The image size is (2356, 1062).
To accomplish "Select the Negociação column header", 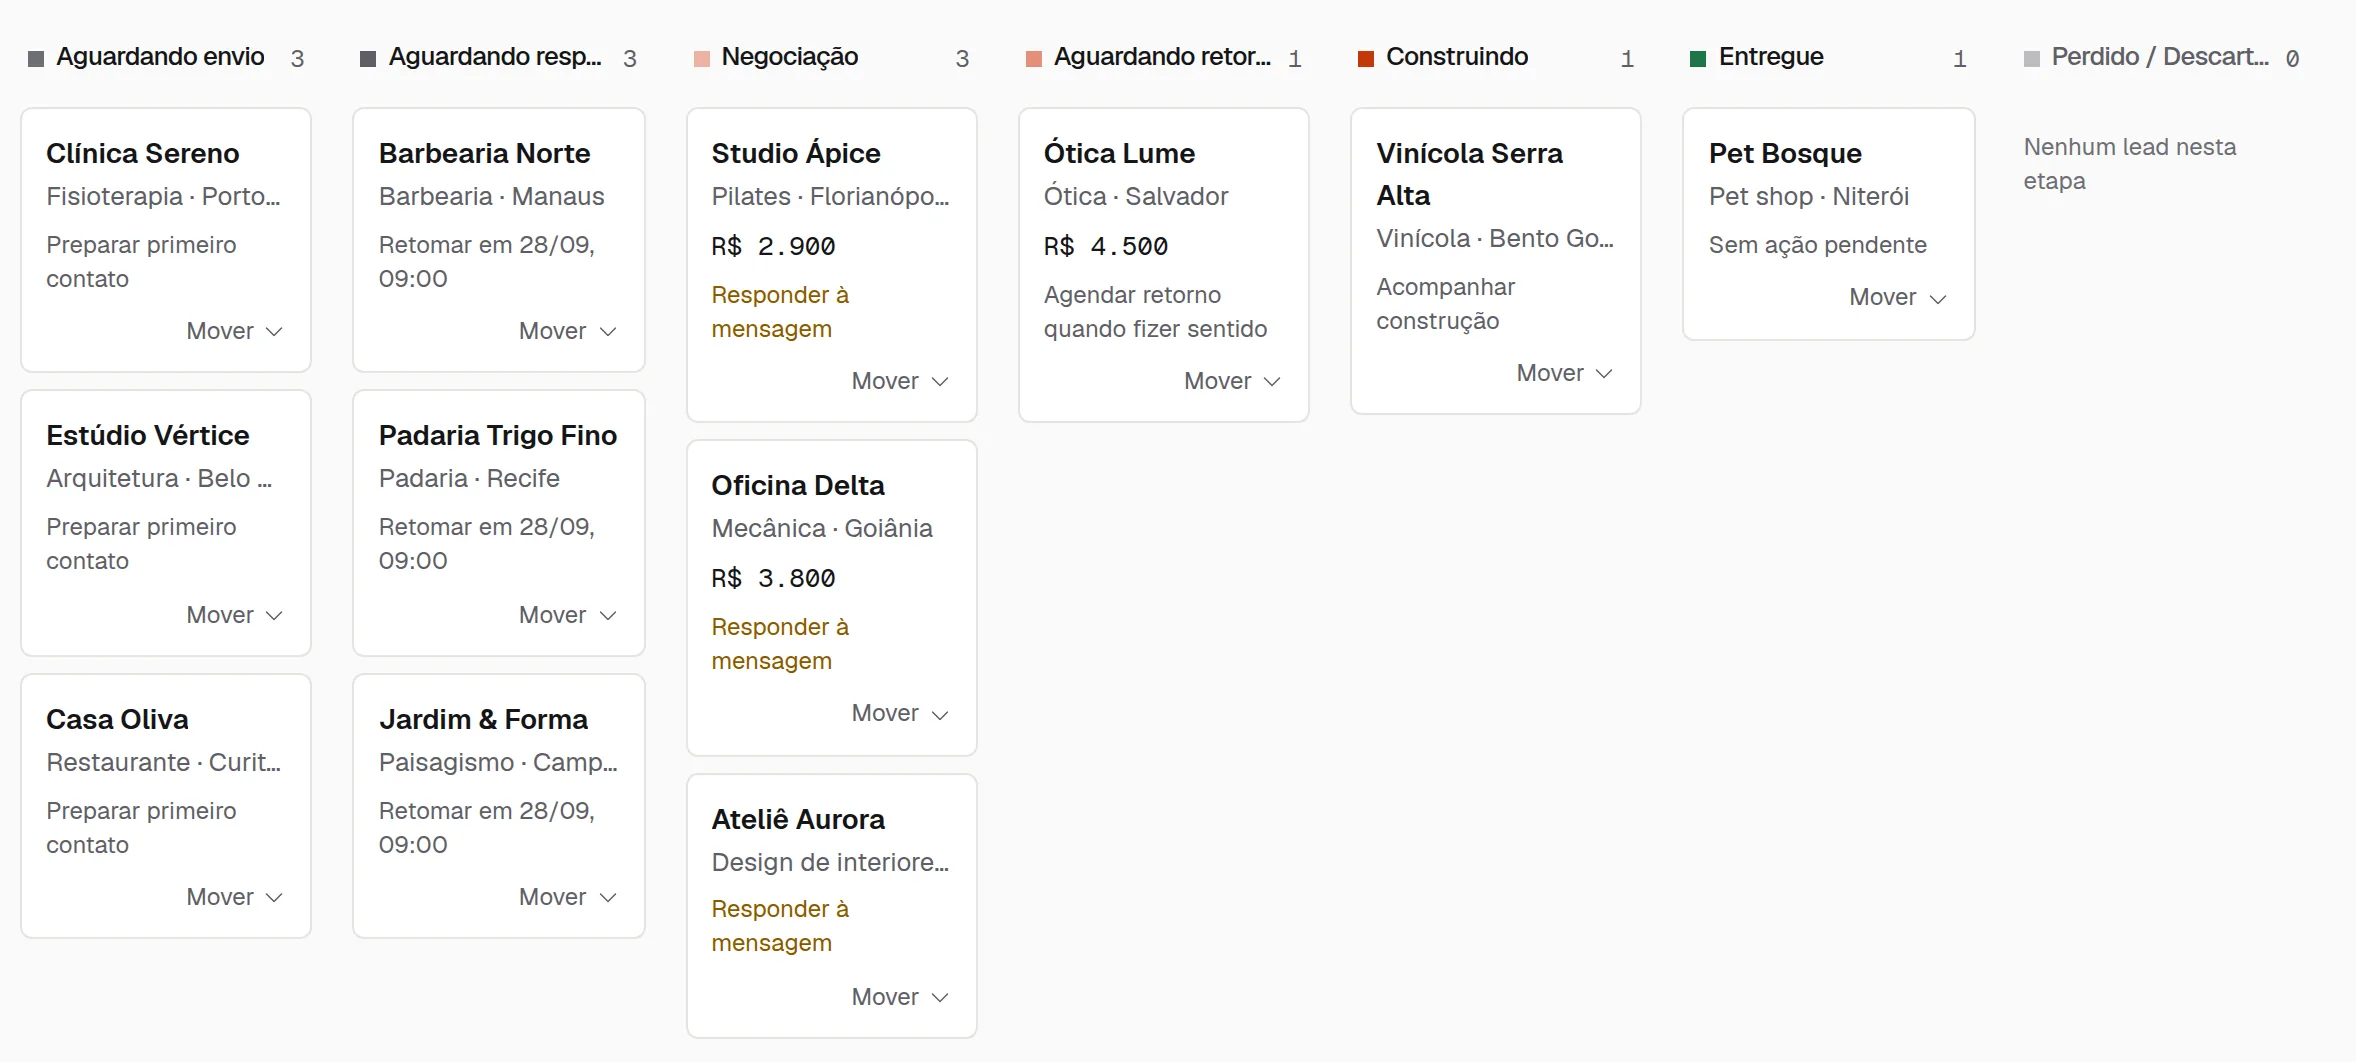I will (x=790, y=57).
